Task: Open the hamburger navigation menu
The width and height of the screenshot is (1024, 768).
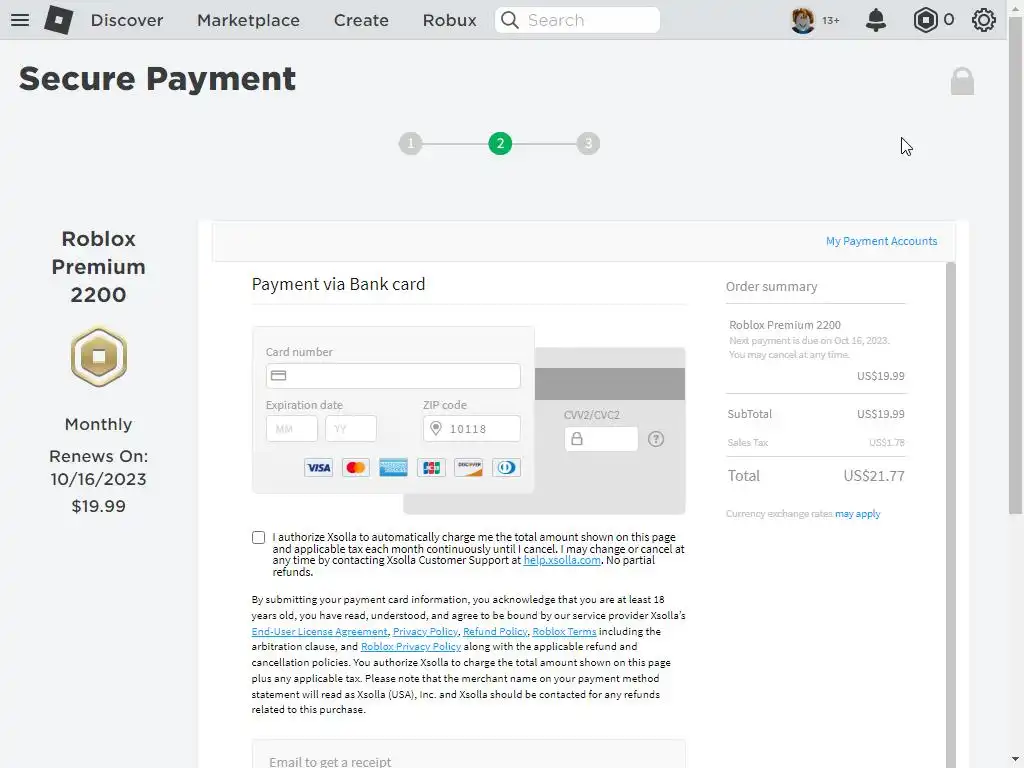Action: pos(20,20)
